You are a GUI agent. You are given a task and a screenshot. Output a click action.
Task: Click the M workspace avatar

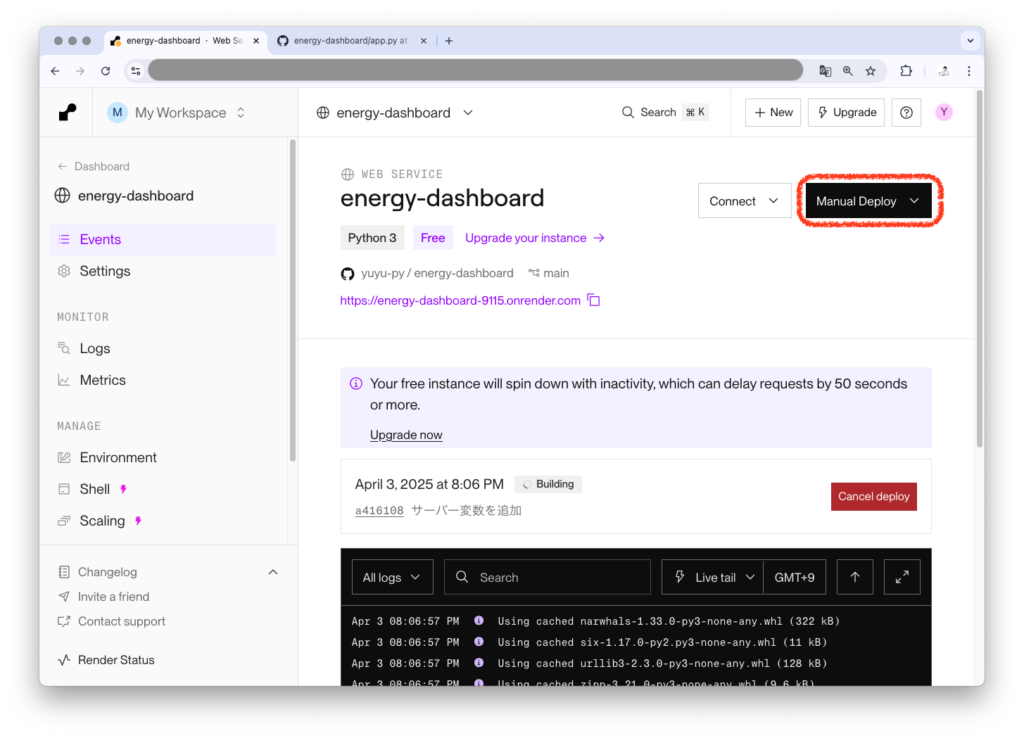click(x=117, y=112)
